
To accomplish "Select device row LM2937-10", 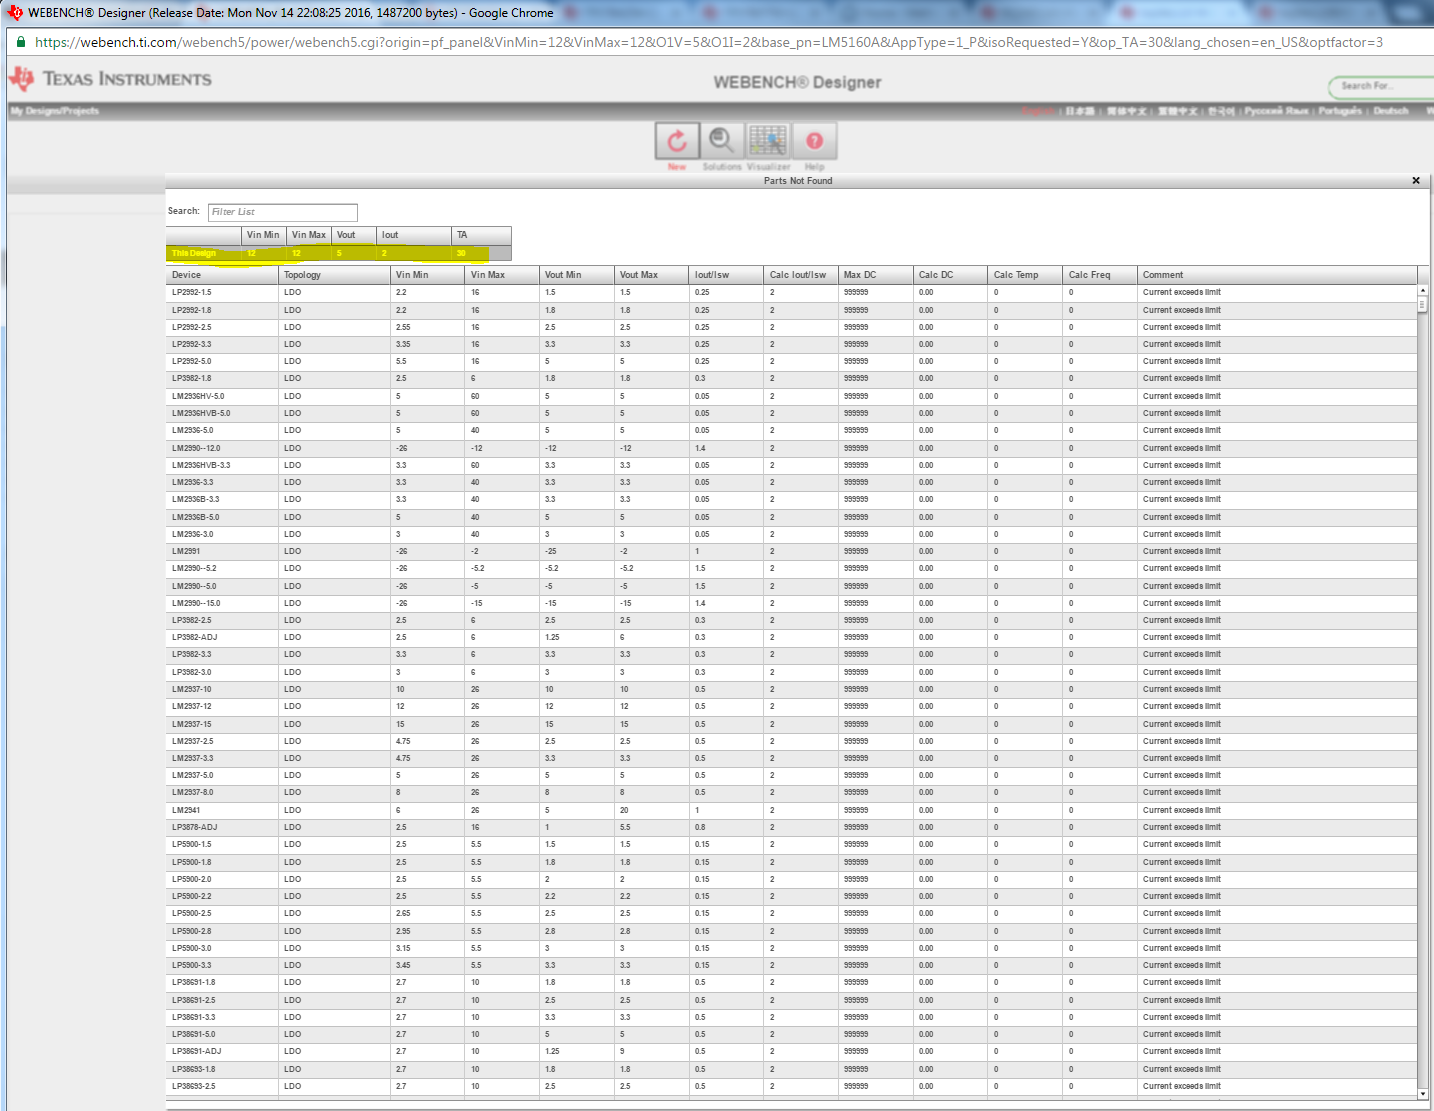I will click(791, 690).
